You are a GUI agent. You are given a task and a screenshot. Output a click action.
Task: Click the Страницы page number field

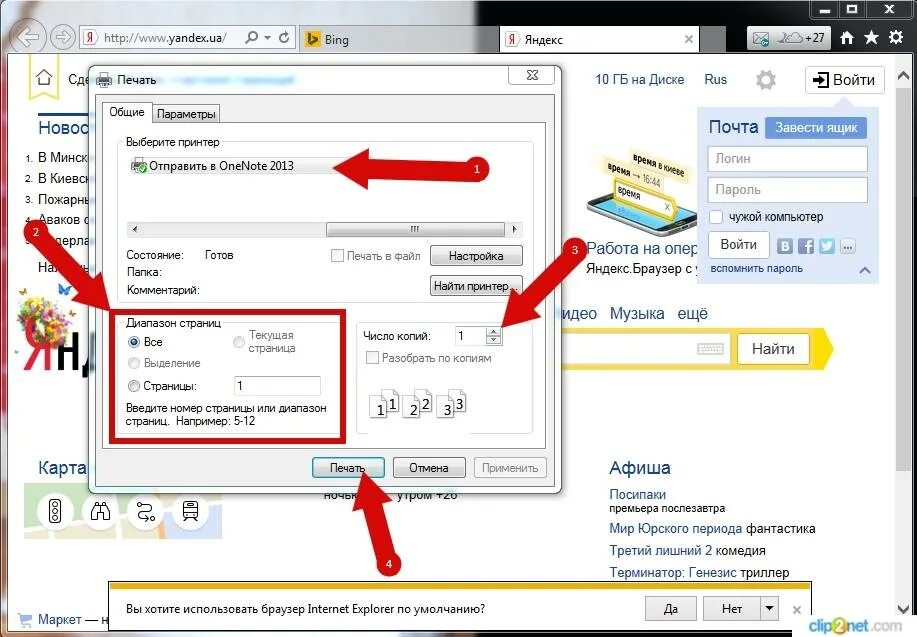click(277, 385)
